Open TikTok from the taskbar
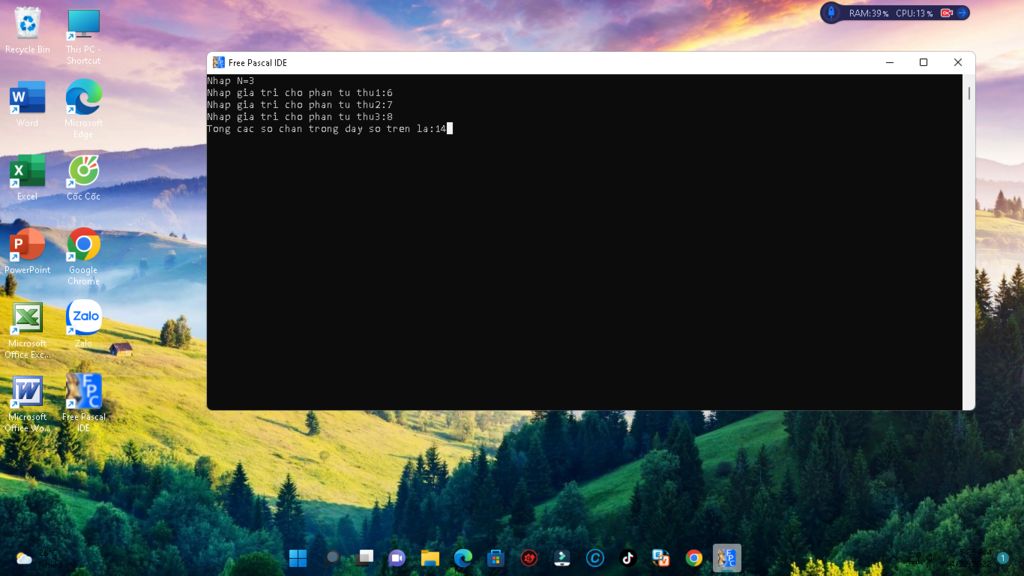This screenshot has height=576, width=1024. (628, 558)
